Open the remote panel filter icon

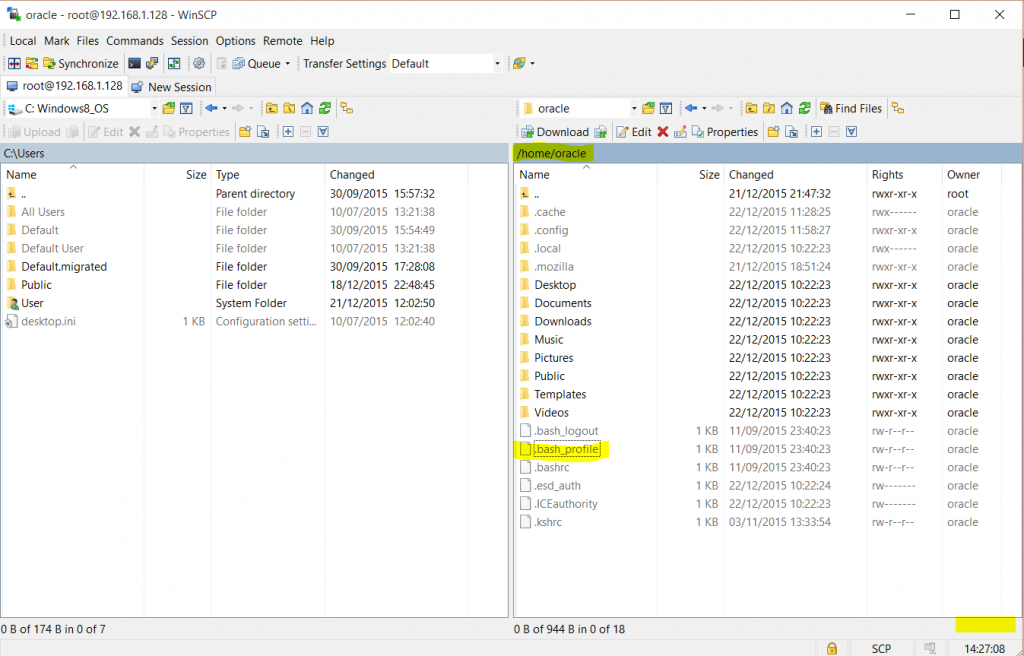point(665,108)
